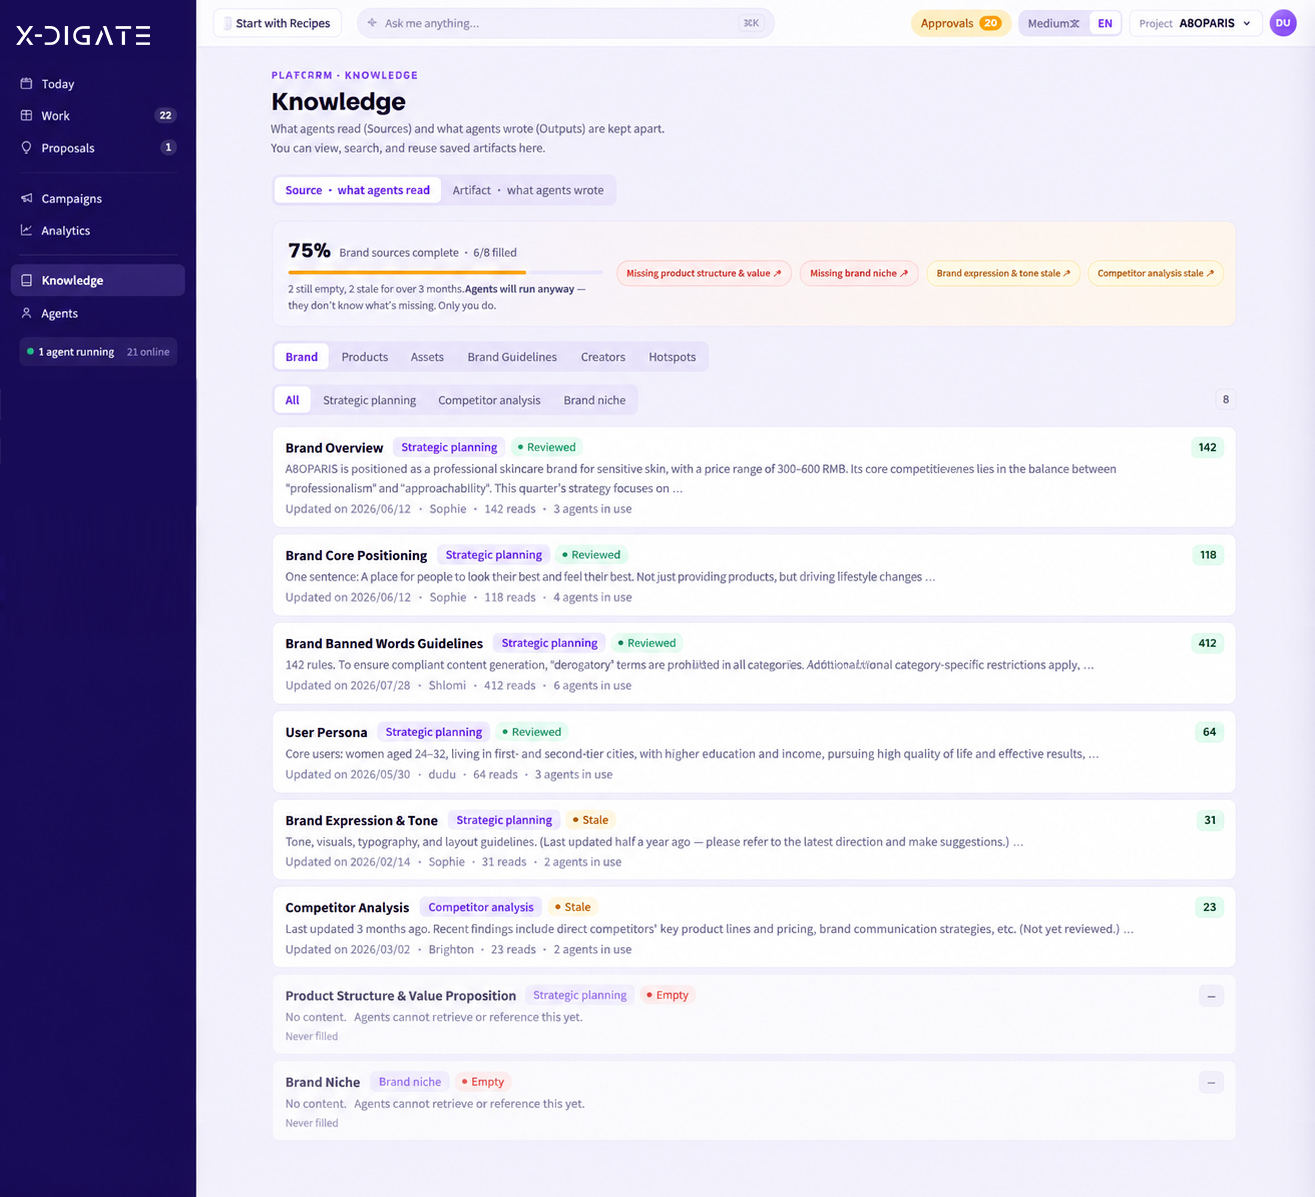The width and height of the screenshot is (1315, 1197).
Task: Click Start with Recipes button
Action: [x=278, y=23]
